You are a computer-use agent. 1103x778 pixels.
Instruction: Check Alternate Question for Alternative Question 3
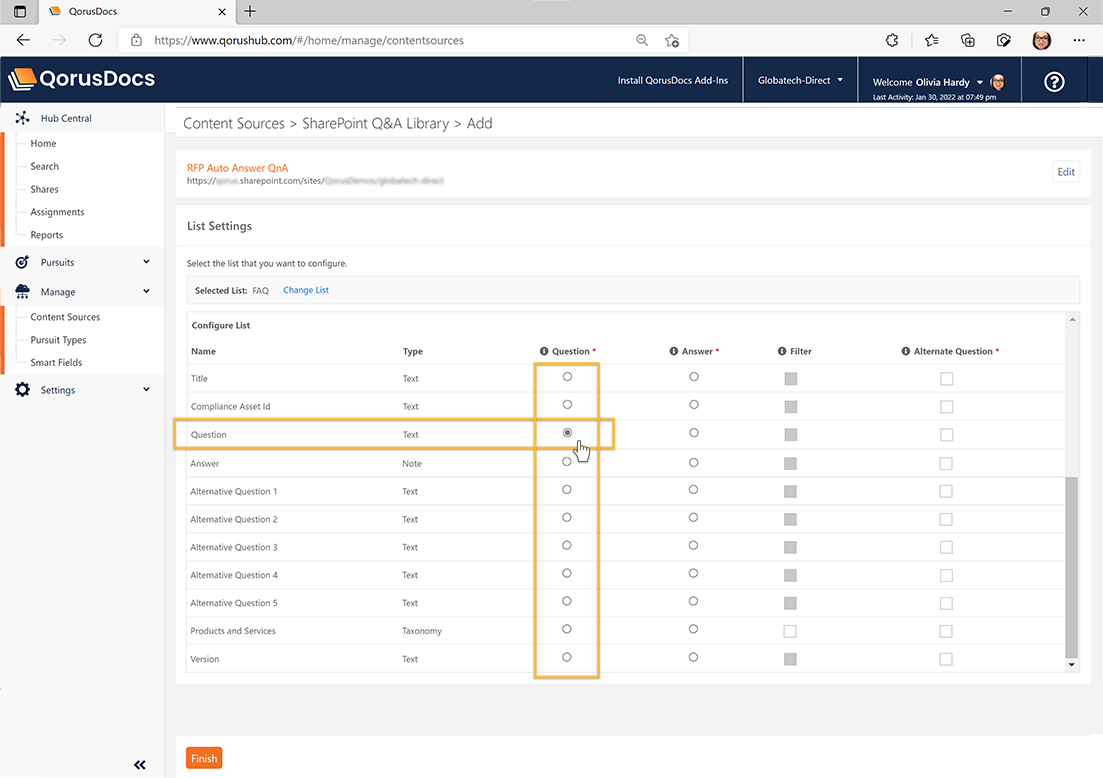coord(946,547)
